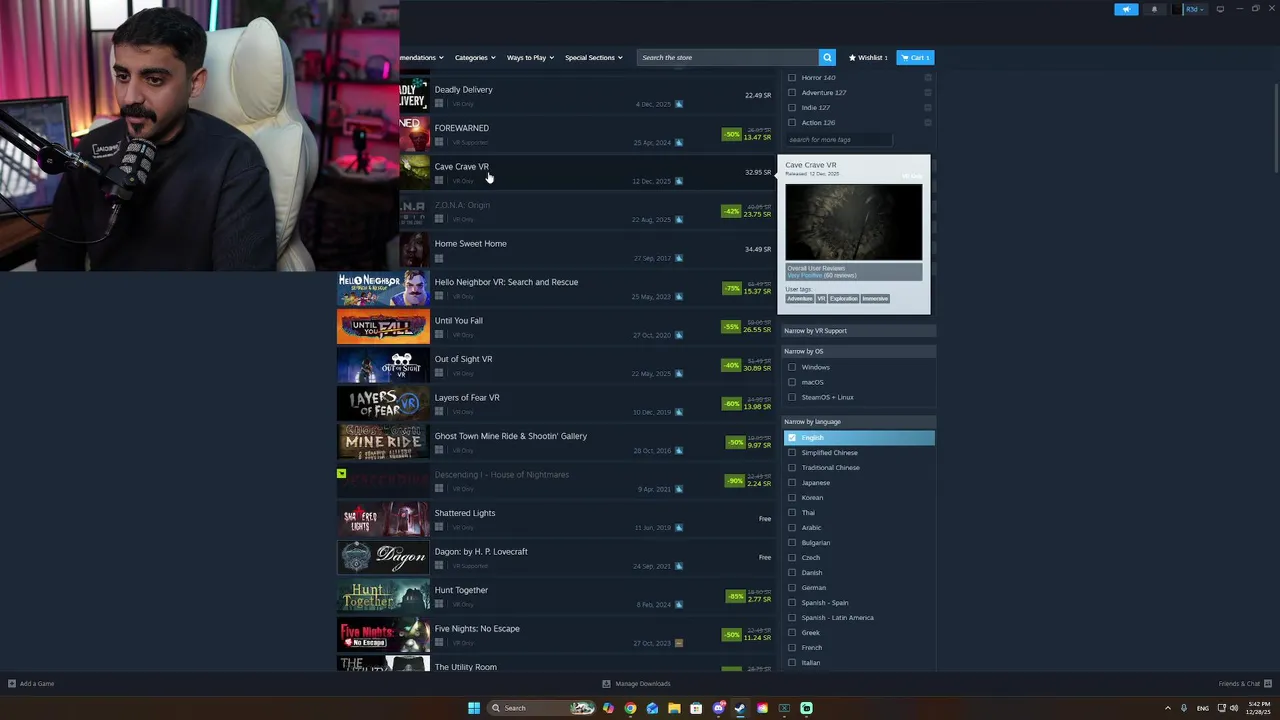Open Microsoft Store from the taskbar
The image size is (1280, 720).
(696, 708)
